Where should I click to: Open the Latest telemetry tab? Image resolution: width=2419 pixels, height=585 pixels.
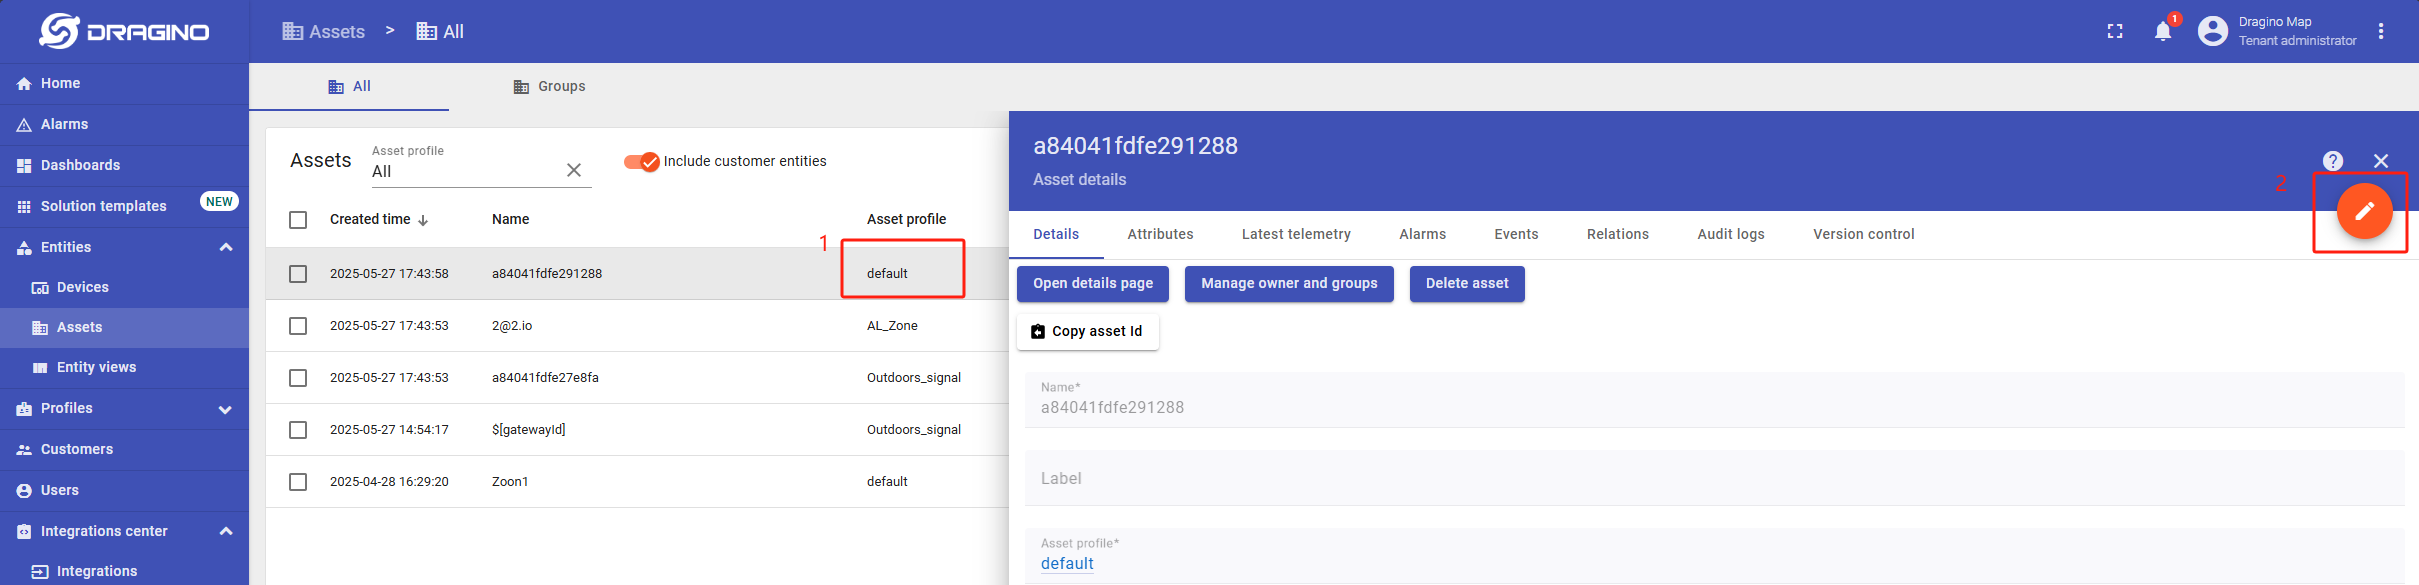[1296, 235]
